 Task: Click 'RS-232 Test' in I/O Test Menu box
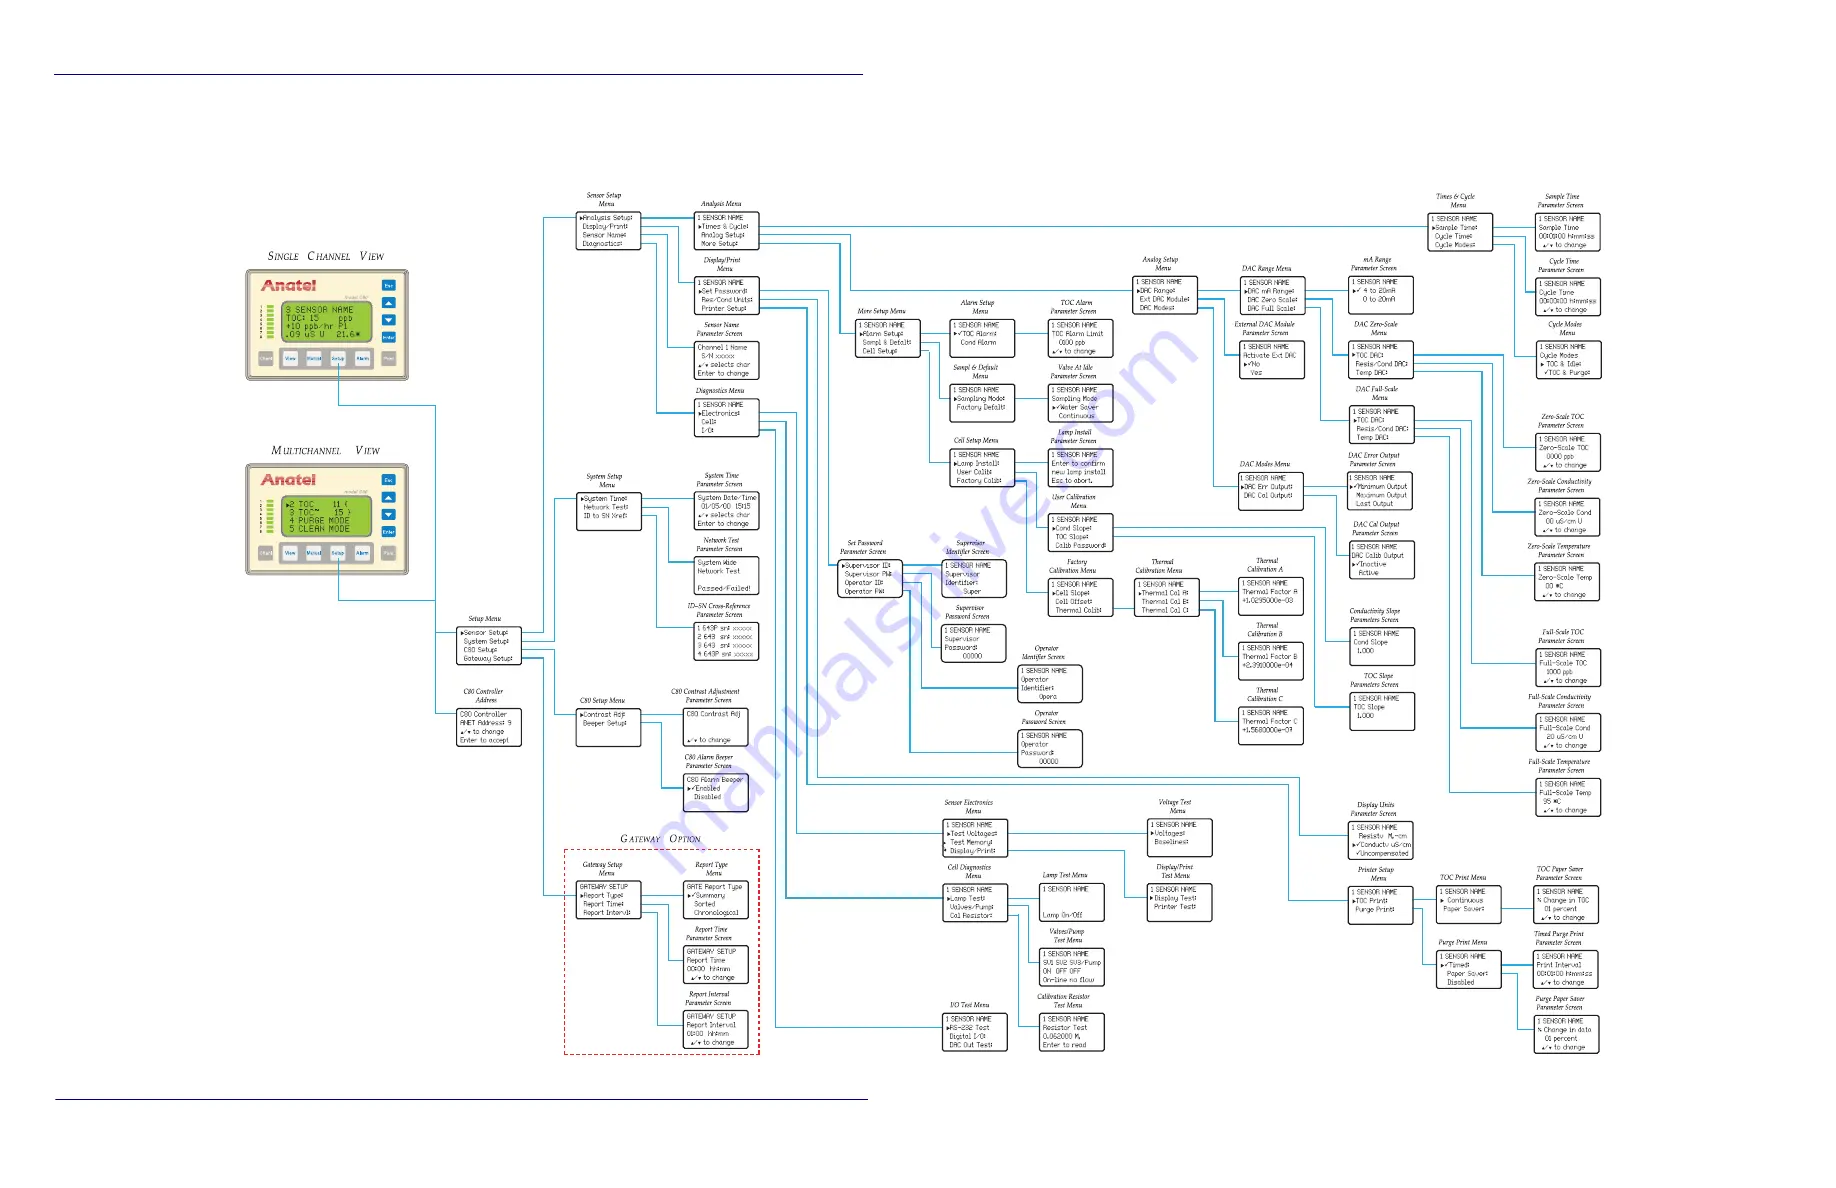click(968, 1028)
